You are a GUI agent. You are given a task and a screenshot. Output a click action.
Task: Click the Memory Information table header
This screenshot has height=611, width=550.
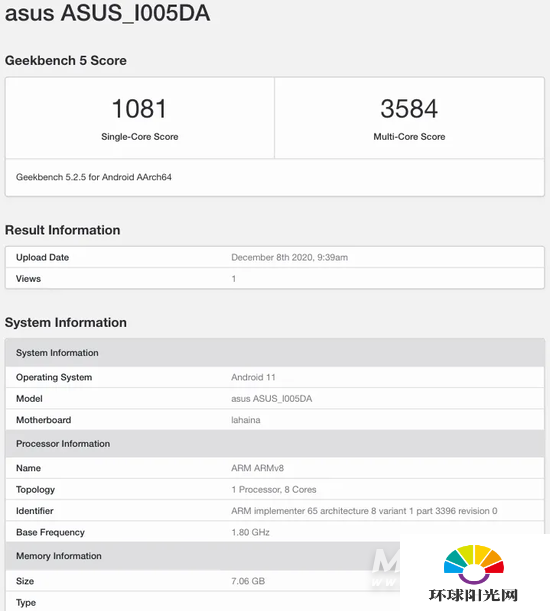(203, 556)
